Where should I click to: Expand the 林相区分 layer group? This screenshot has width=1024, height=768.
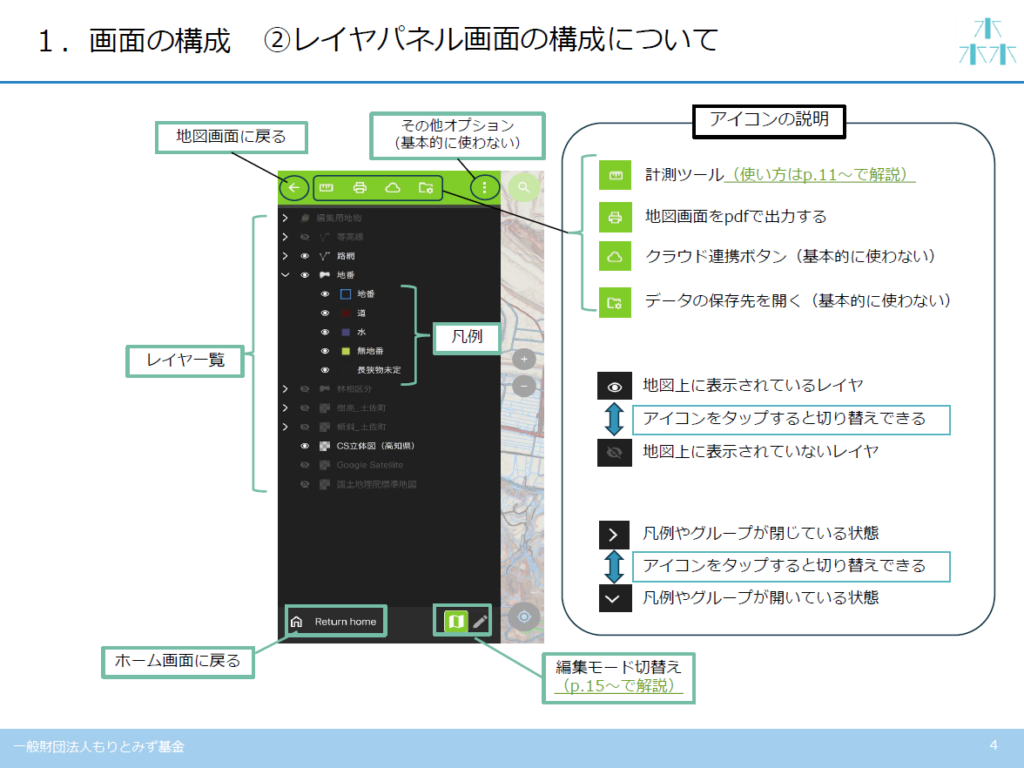285,388
